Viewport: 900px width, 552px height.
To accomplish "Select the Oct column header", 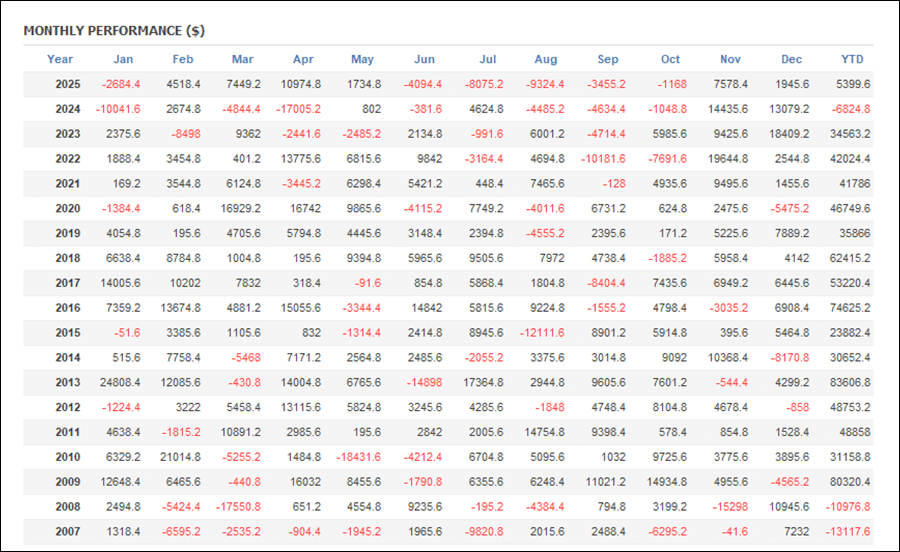I will pos(670,59).
